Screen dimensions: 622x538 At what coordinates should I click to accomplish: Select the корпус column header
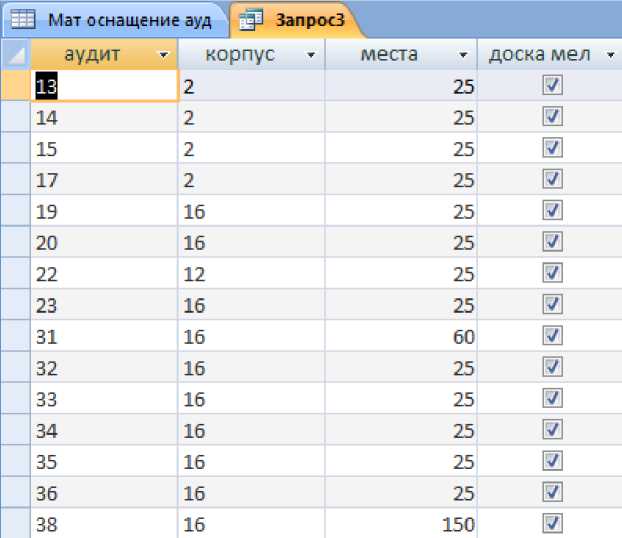251,54
